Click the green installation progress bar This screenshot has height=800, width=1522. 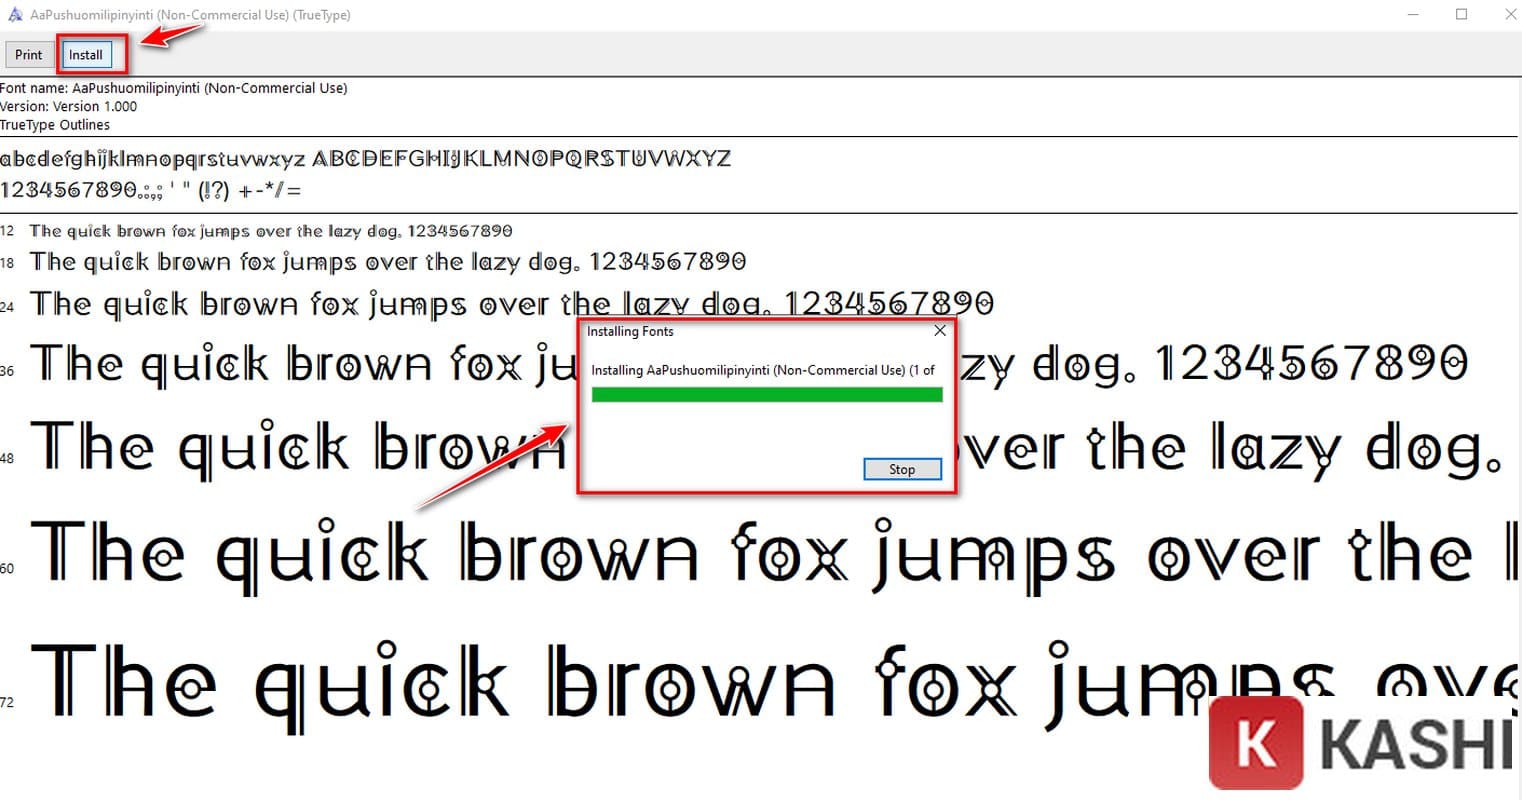(766, 395)
